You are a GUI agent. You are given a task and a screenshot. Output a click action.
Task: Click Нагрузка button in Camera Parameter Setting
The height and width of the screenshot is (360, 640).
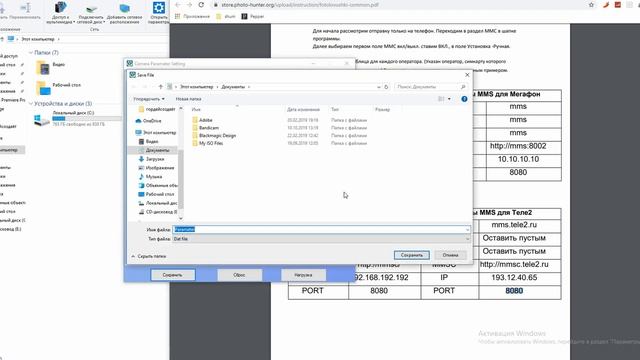(303, 275)
